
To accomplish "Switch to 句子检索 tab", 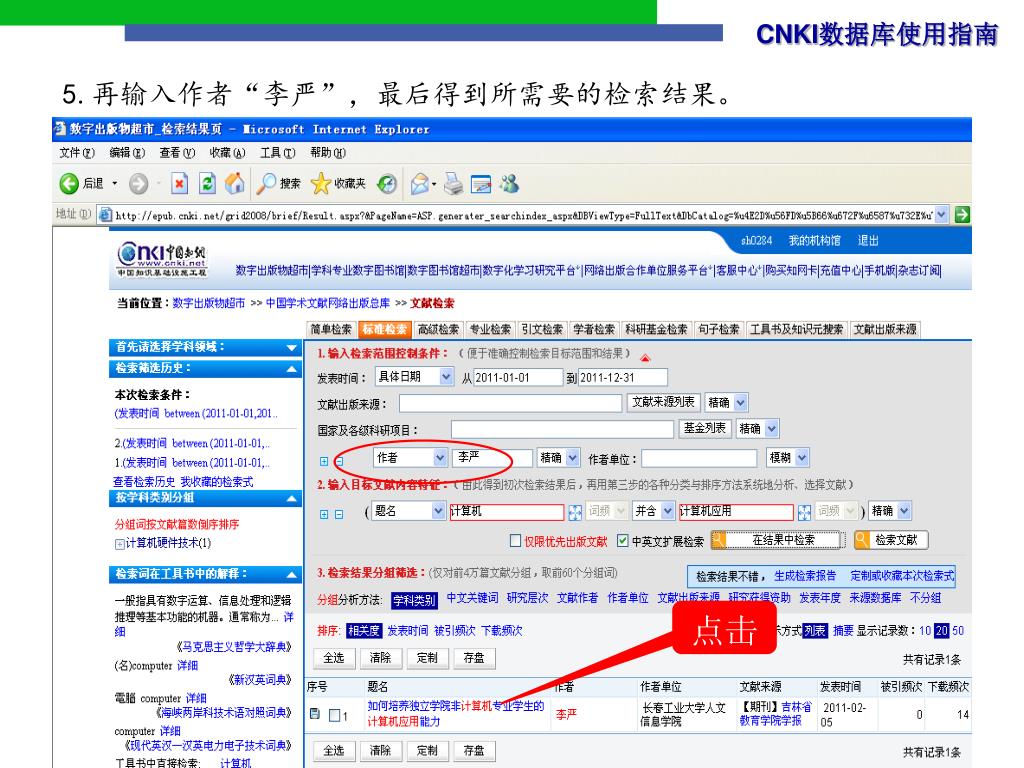I will [718, 329].
